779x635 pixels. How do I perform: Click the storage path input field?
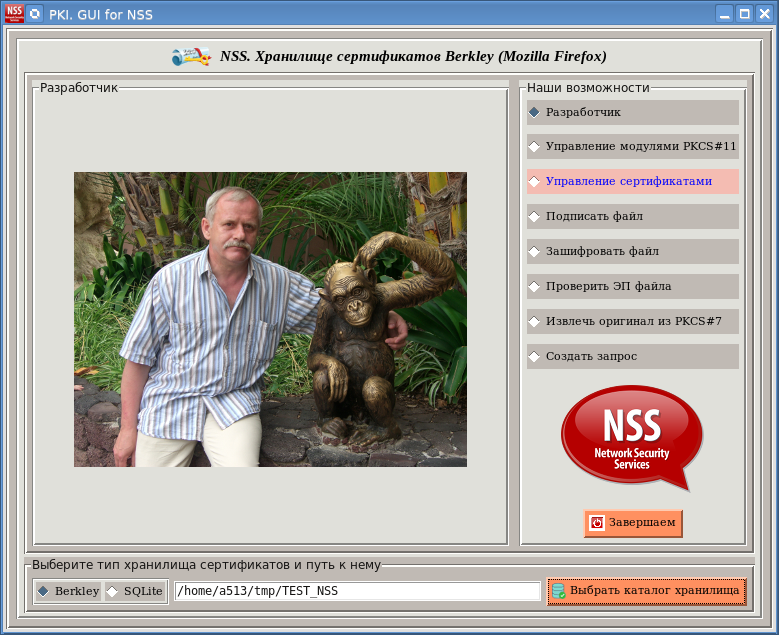[x=357, y=591]
